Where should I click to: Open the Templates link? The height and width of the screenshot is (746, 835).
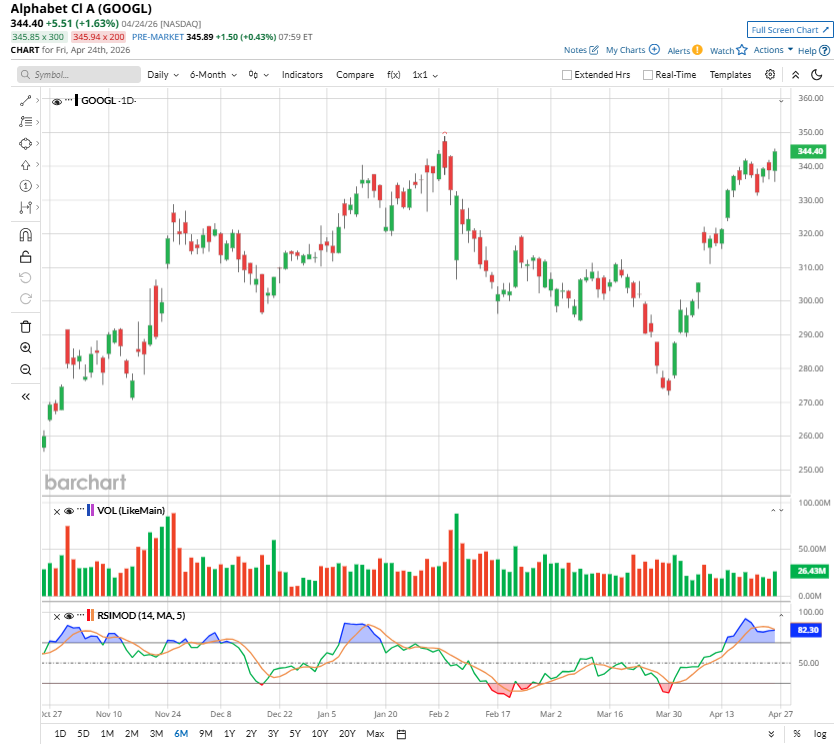[x=730, y=75]
